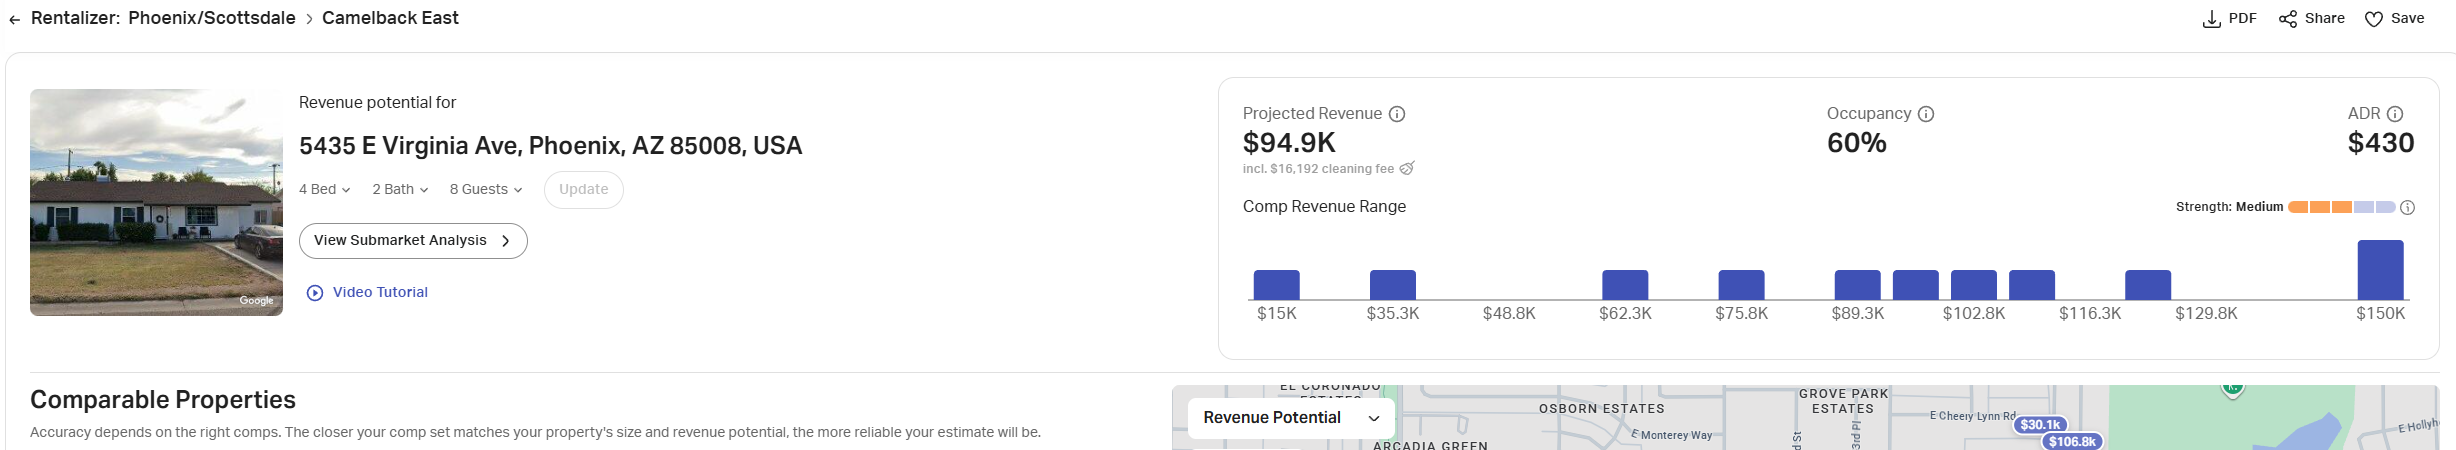The height and width of the screenshot is (450, 2456).
Task: Open the Revenue Potential map dropdown
Action: click(x=1291, y=418)
